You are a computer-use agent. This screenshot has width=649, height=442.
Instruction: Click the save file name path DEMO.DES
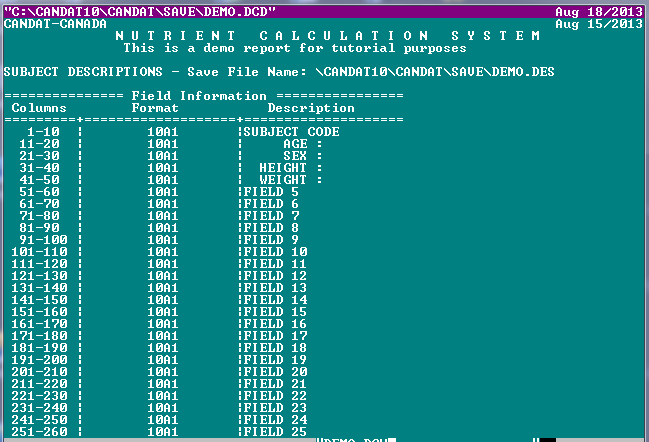pos(435,72)
